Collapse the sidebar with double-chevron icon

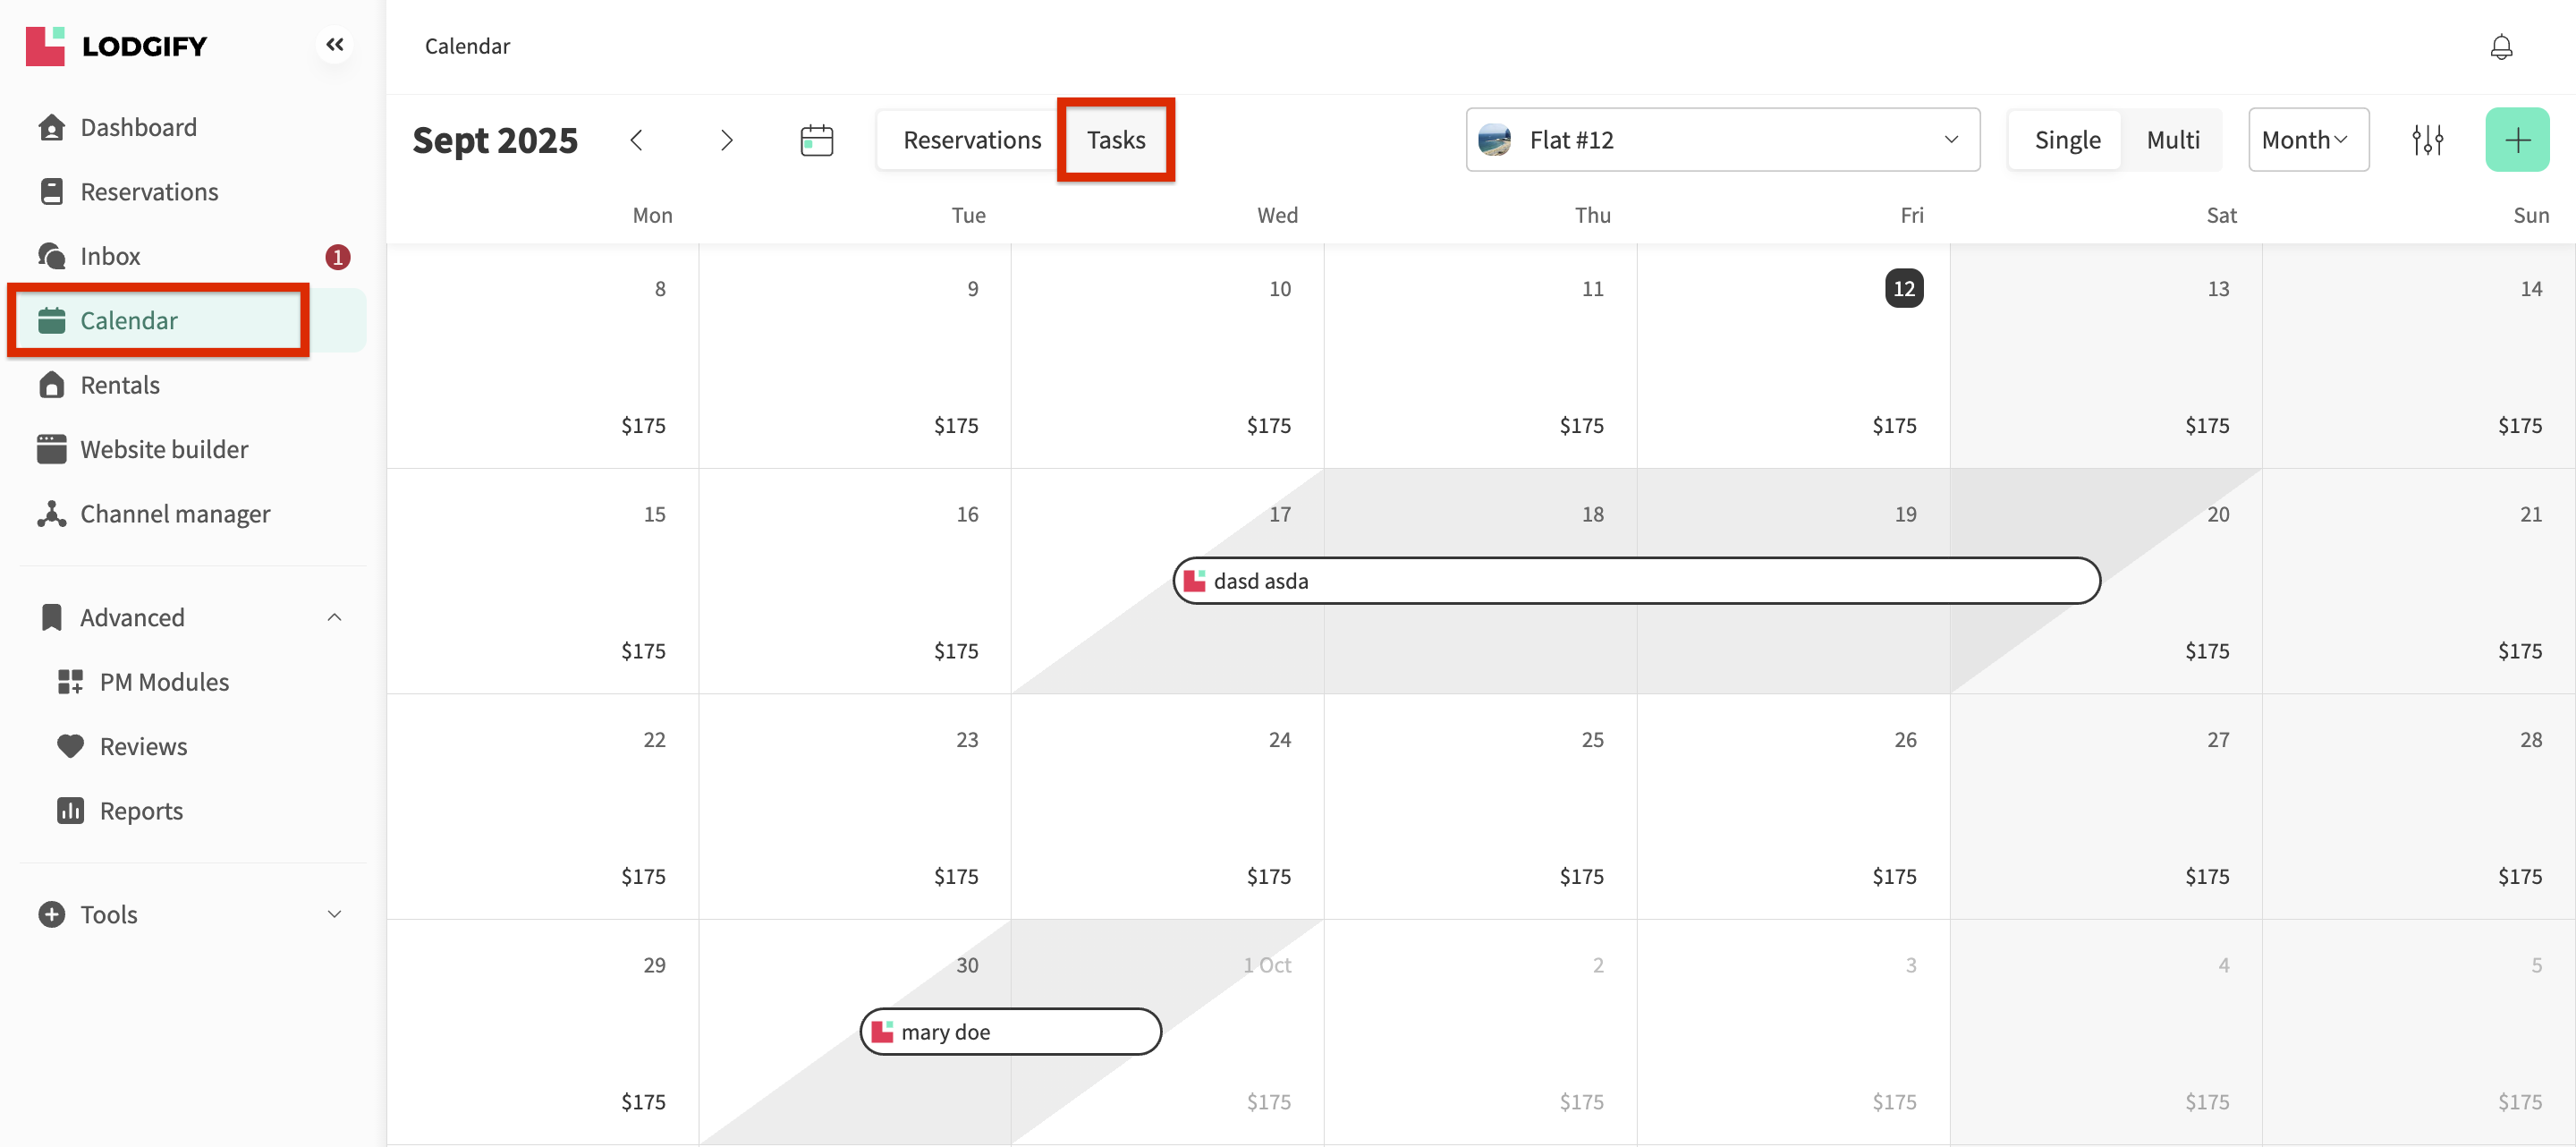[334, 45]
